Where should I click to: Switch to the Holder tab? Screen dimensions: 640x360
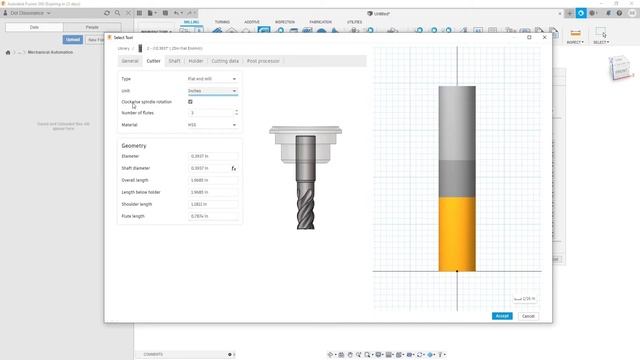(x=196, y=61)
